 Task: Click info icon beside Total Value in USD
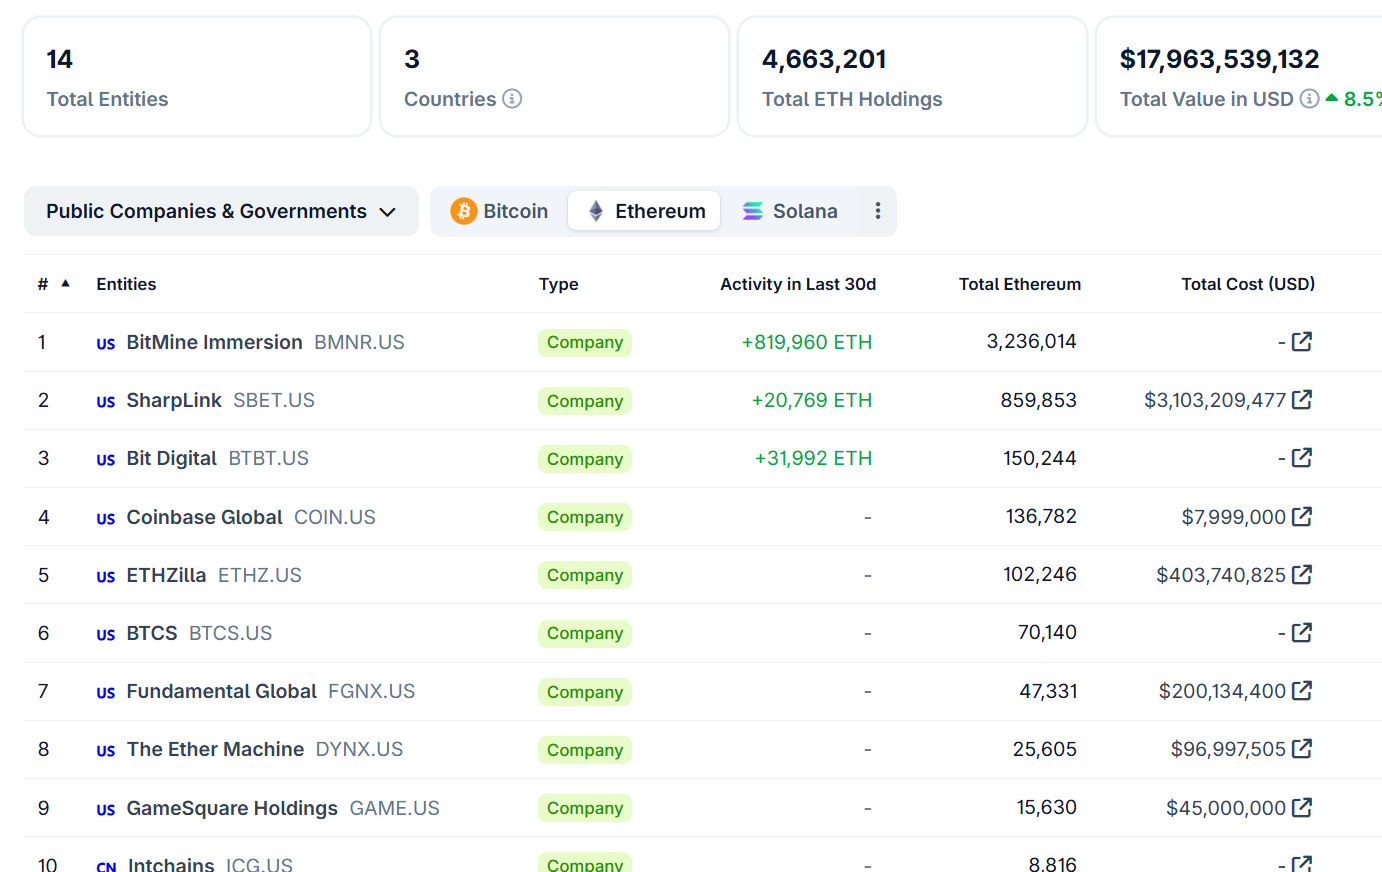pos(1308,99)
